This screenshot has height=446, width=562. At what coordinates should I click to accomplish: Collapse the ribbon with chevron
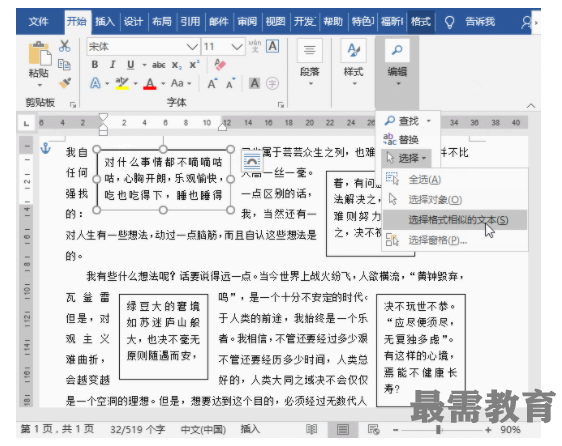tap(531, 106)
